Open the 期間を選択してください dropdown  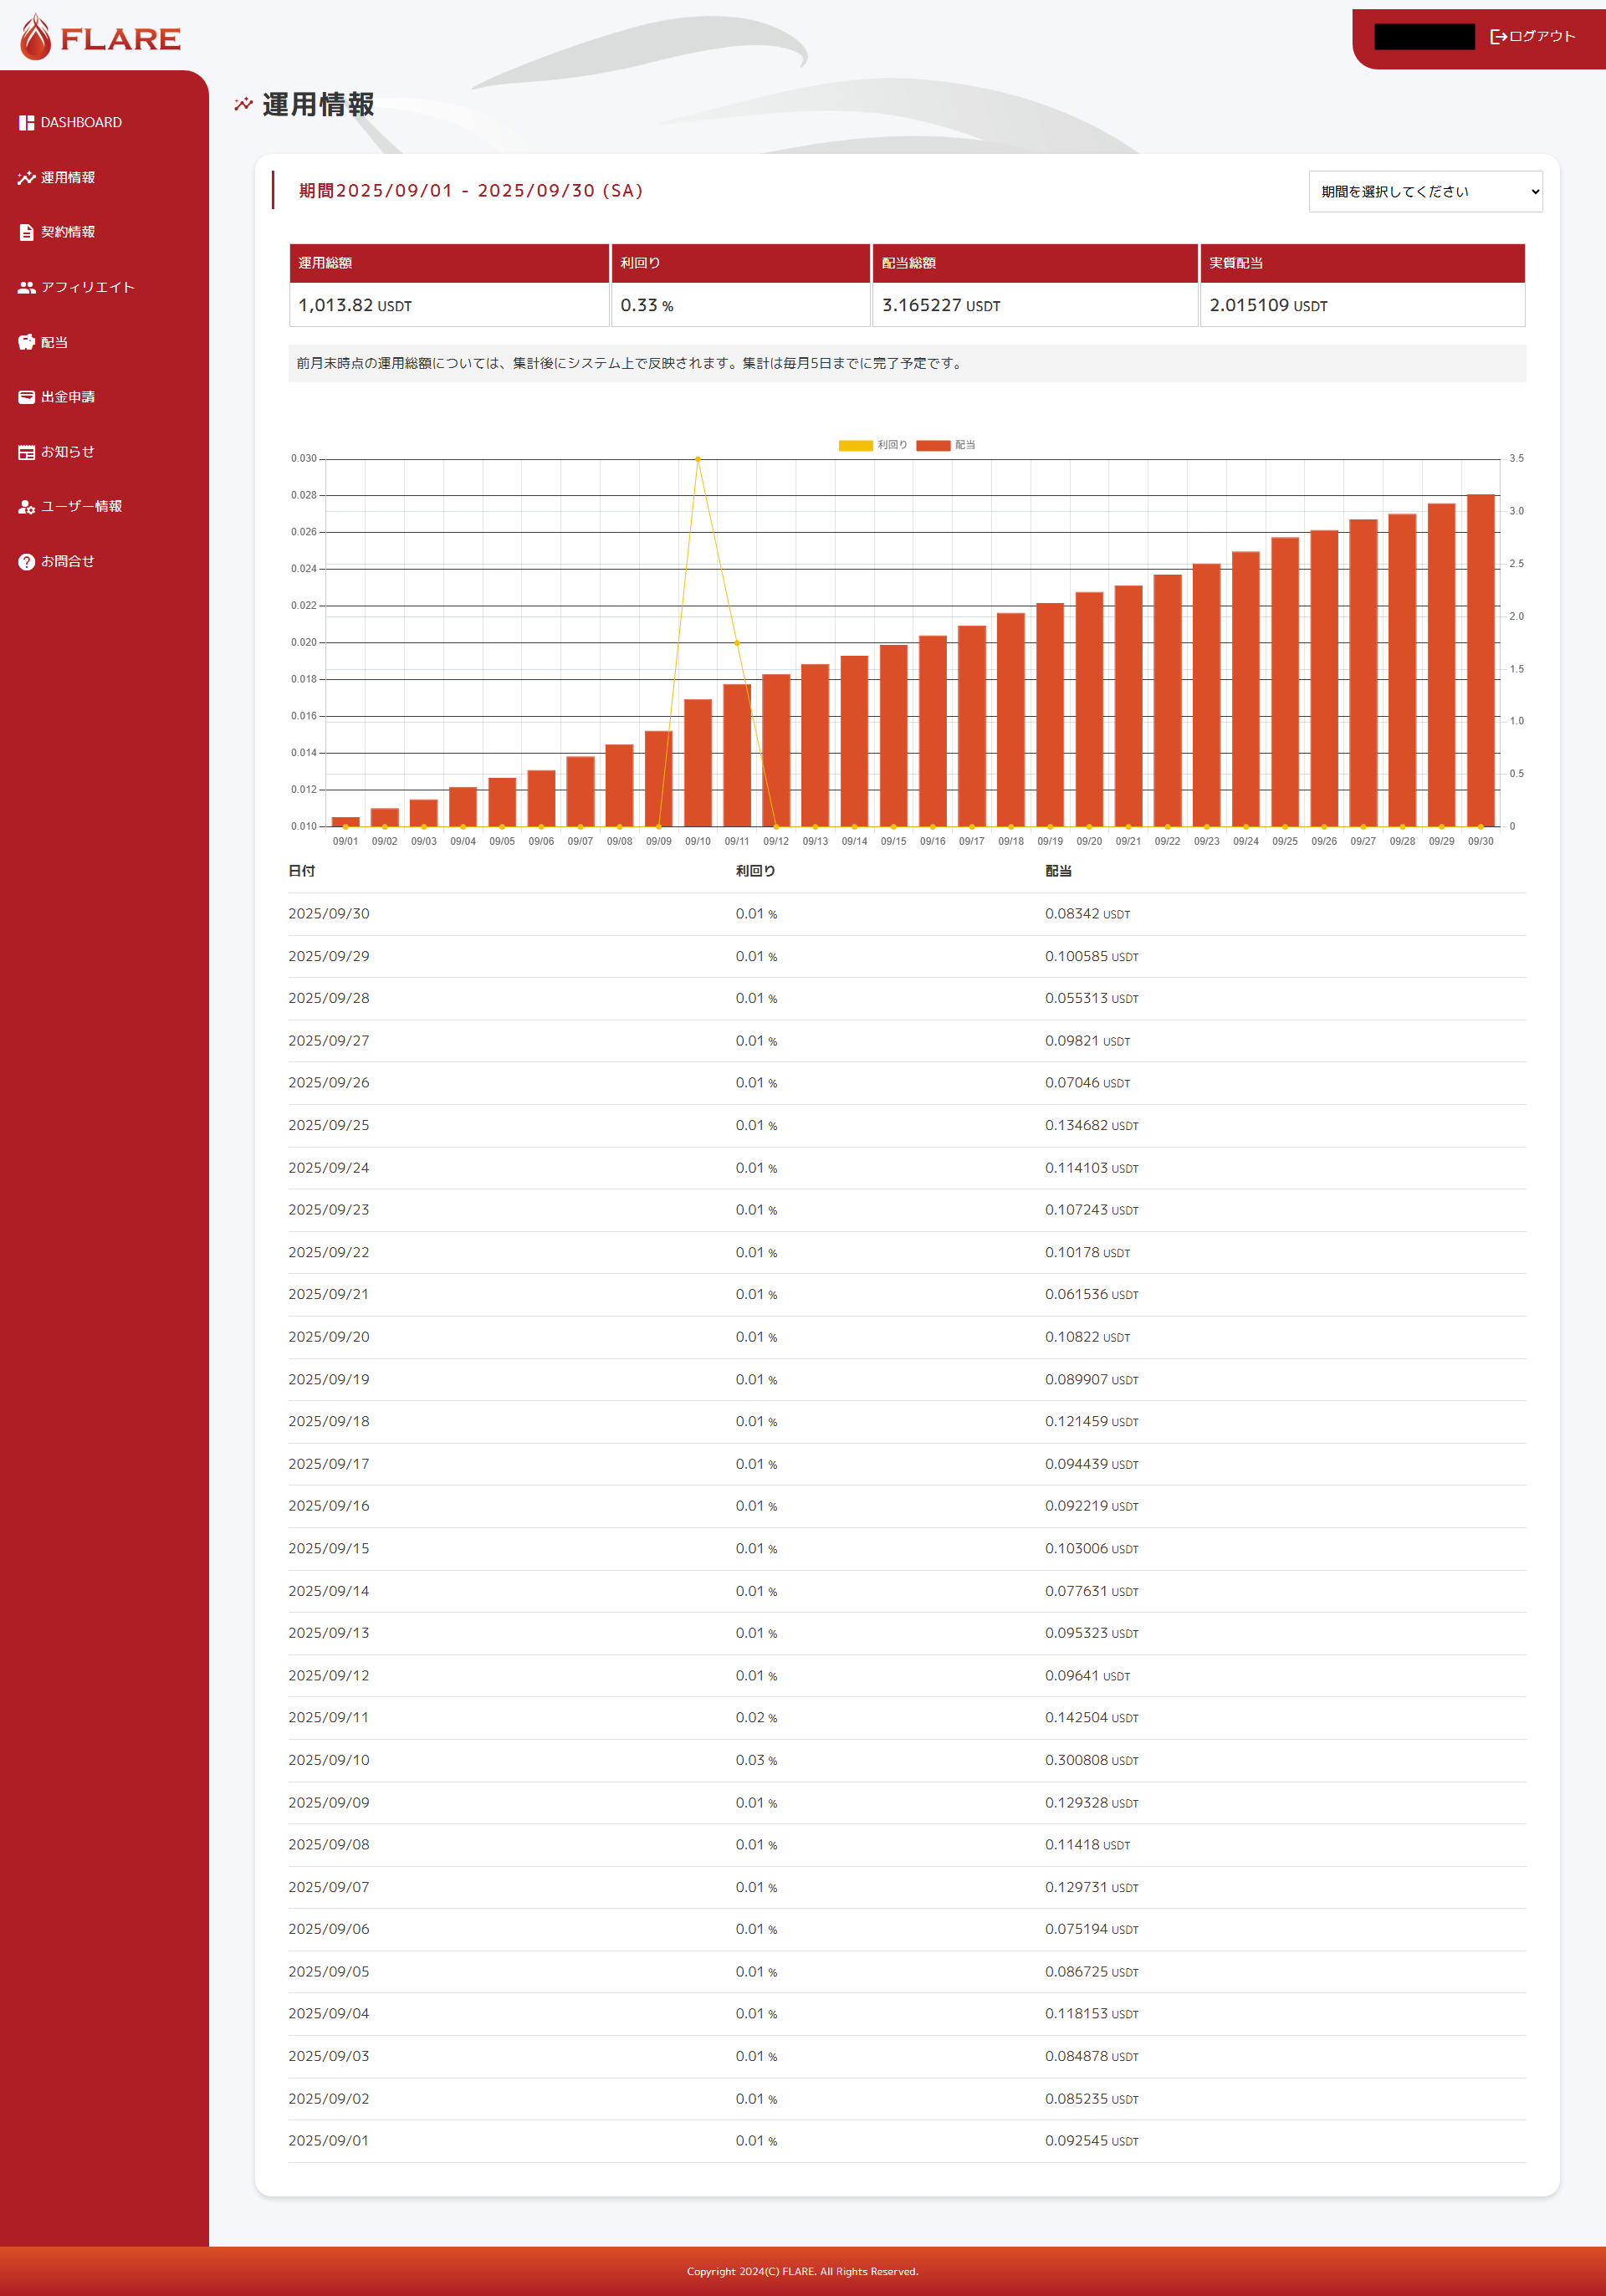point(1425,192)
